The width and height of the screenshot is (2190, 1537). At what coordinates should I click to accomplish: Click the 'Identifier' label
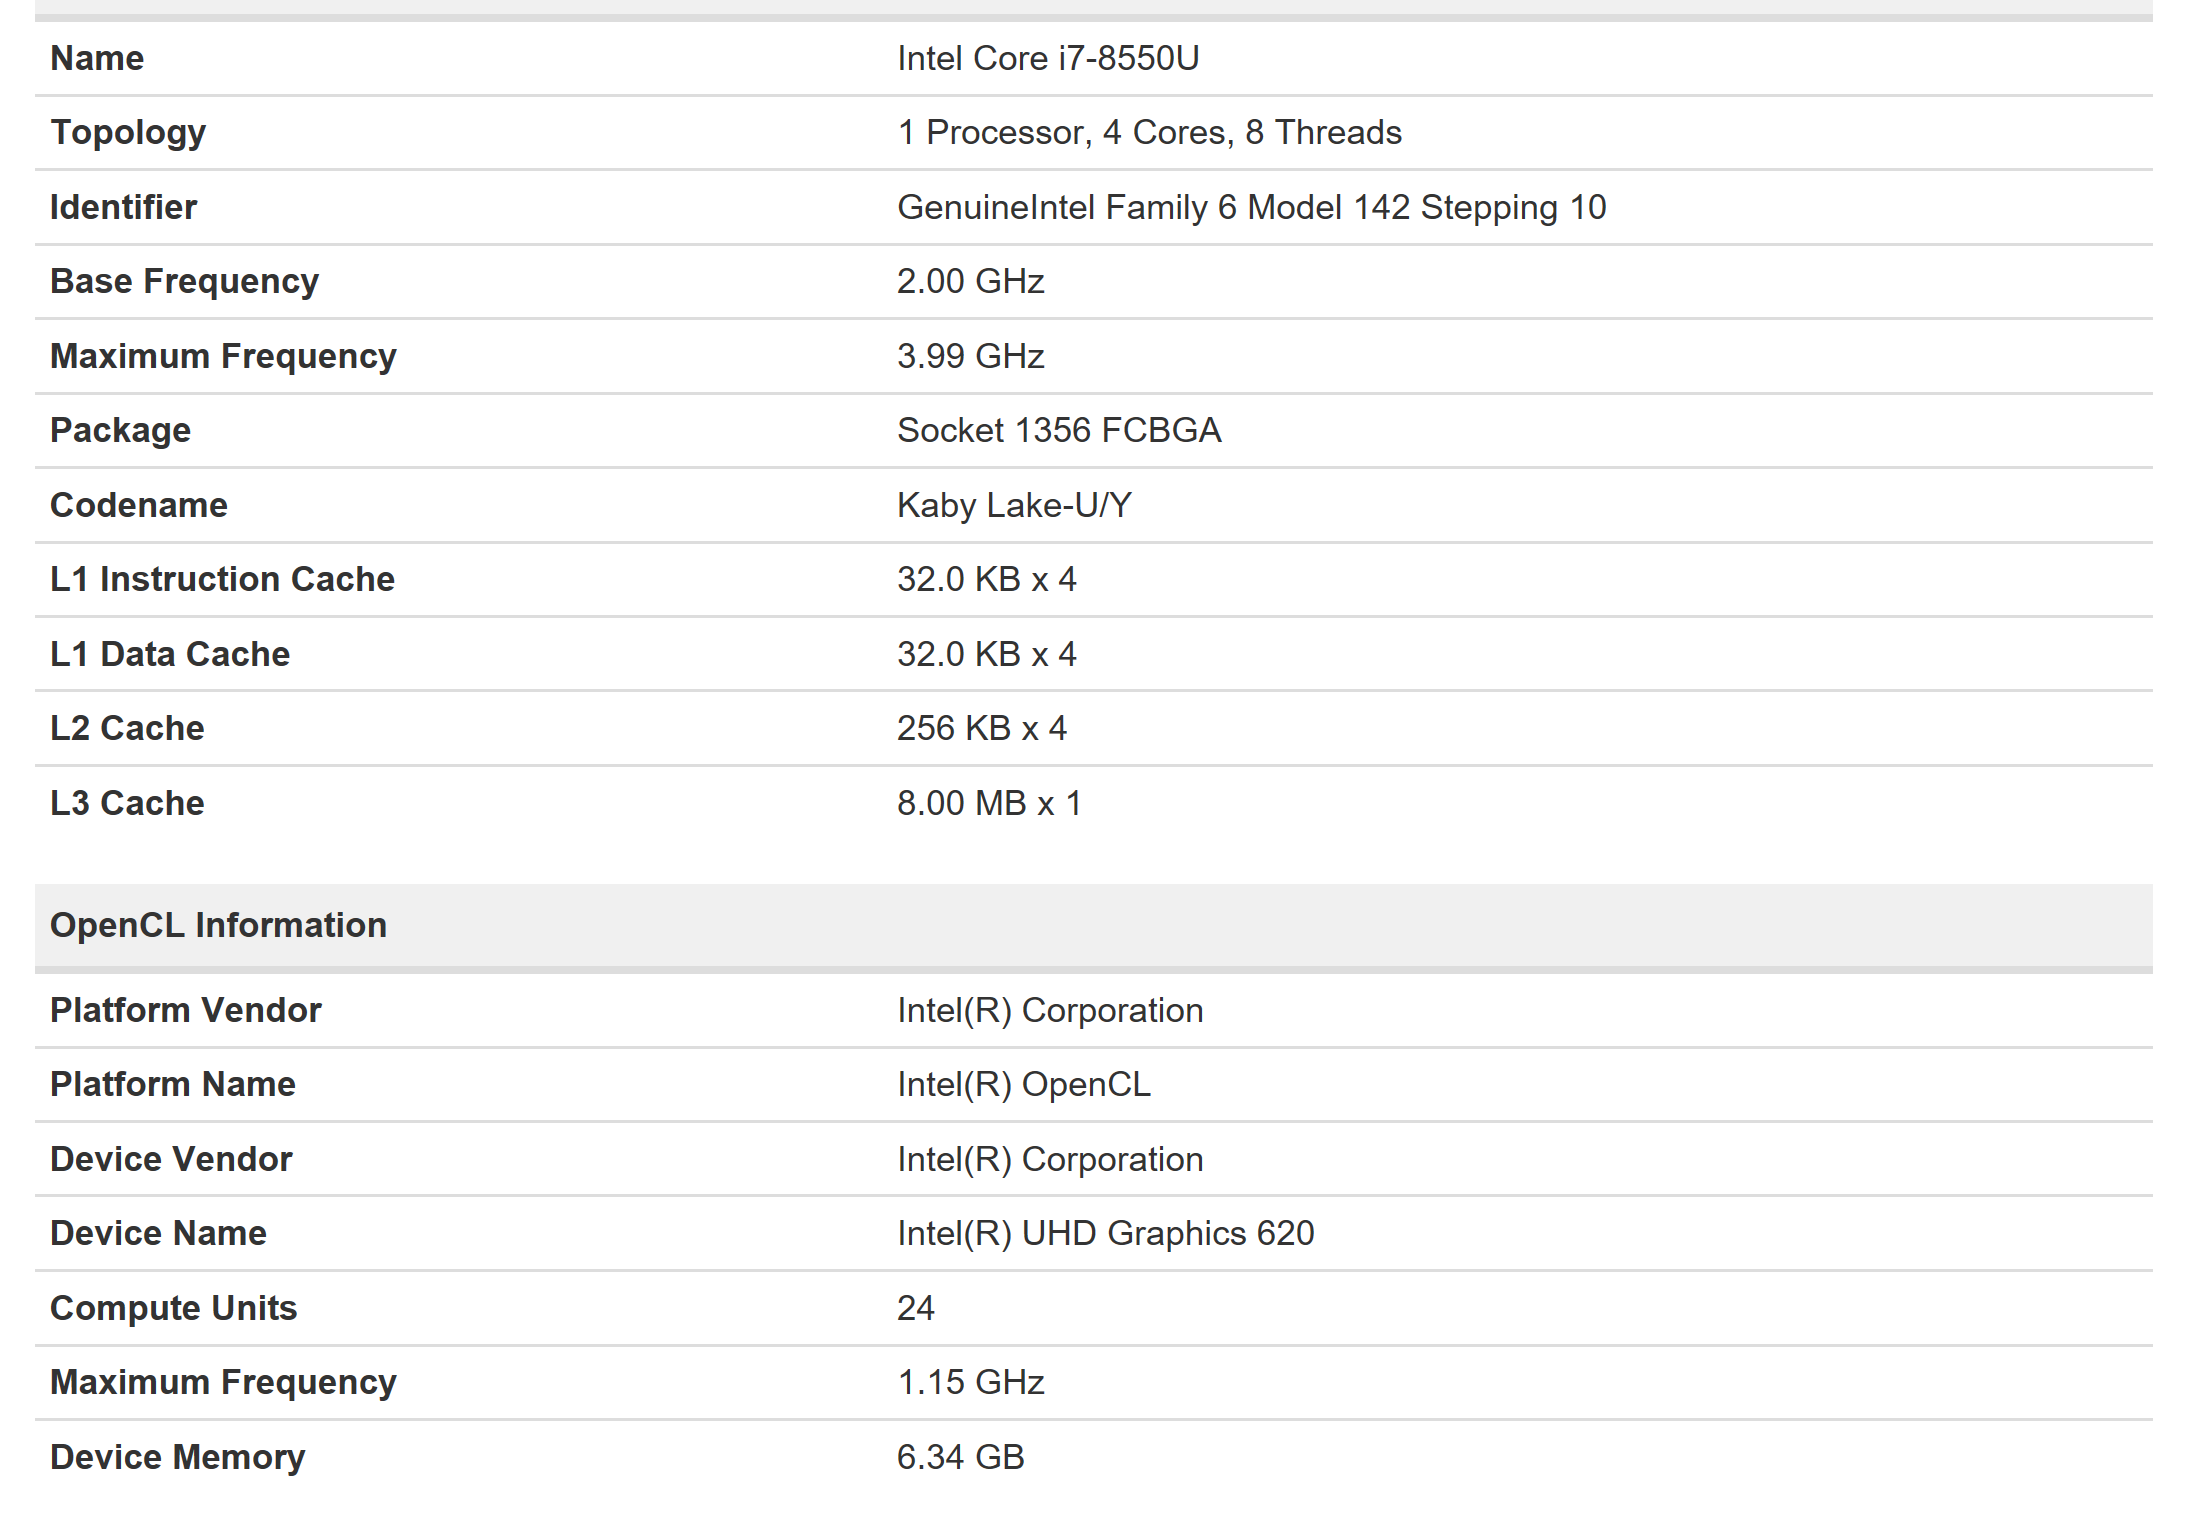[123, 207]
